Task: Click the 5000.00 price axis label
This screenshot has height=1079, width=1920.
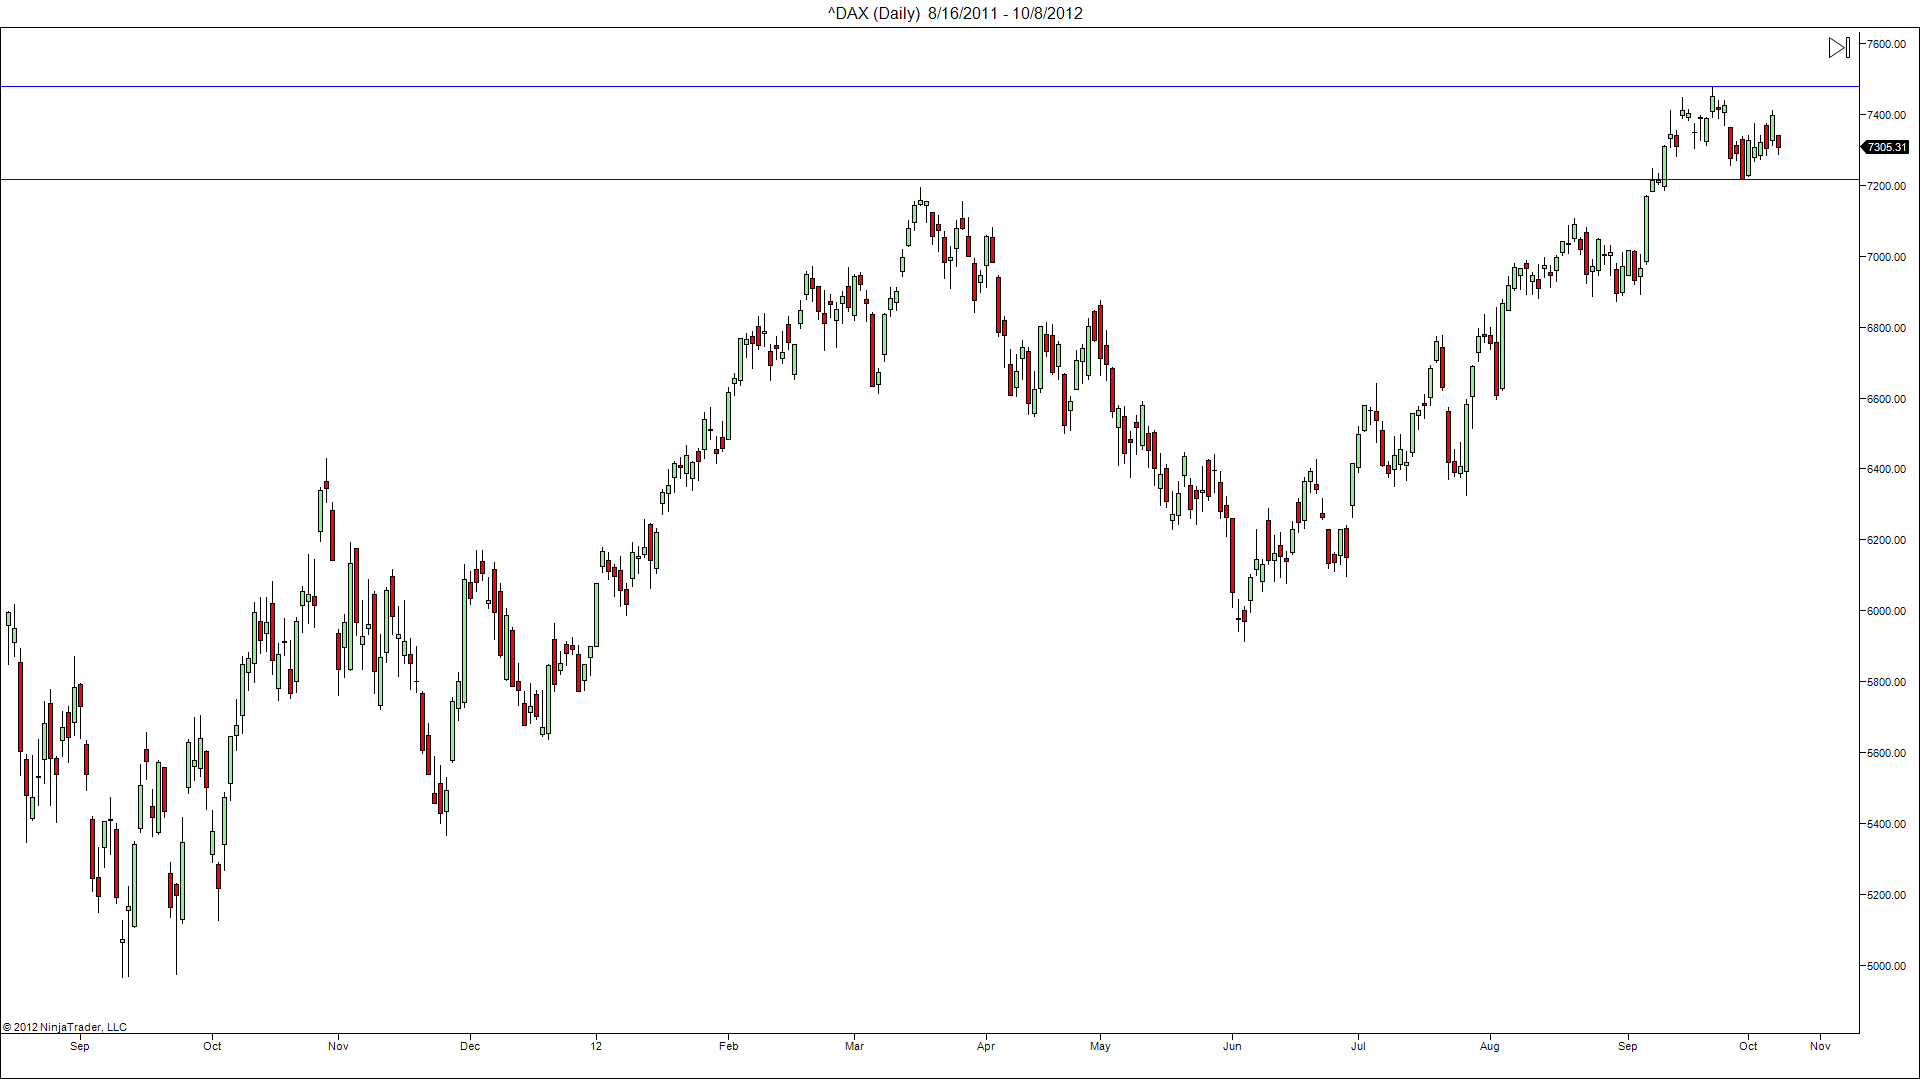Action: coord(1886,966)
